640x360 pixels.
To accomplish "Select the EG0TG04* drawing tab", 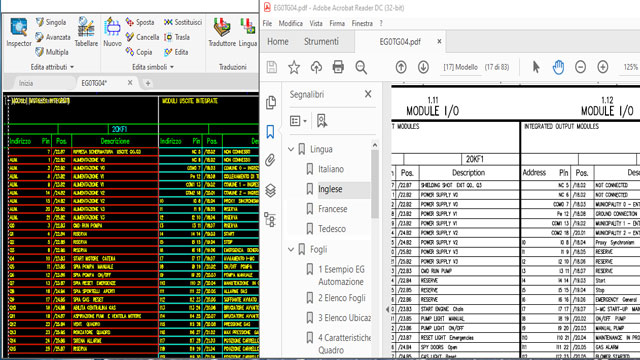I will tap(94, 83).
